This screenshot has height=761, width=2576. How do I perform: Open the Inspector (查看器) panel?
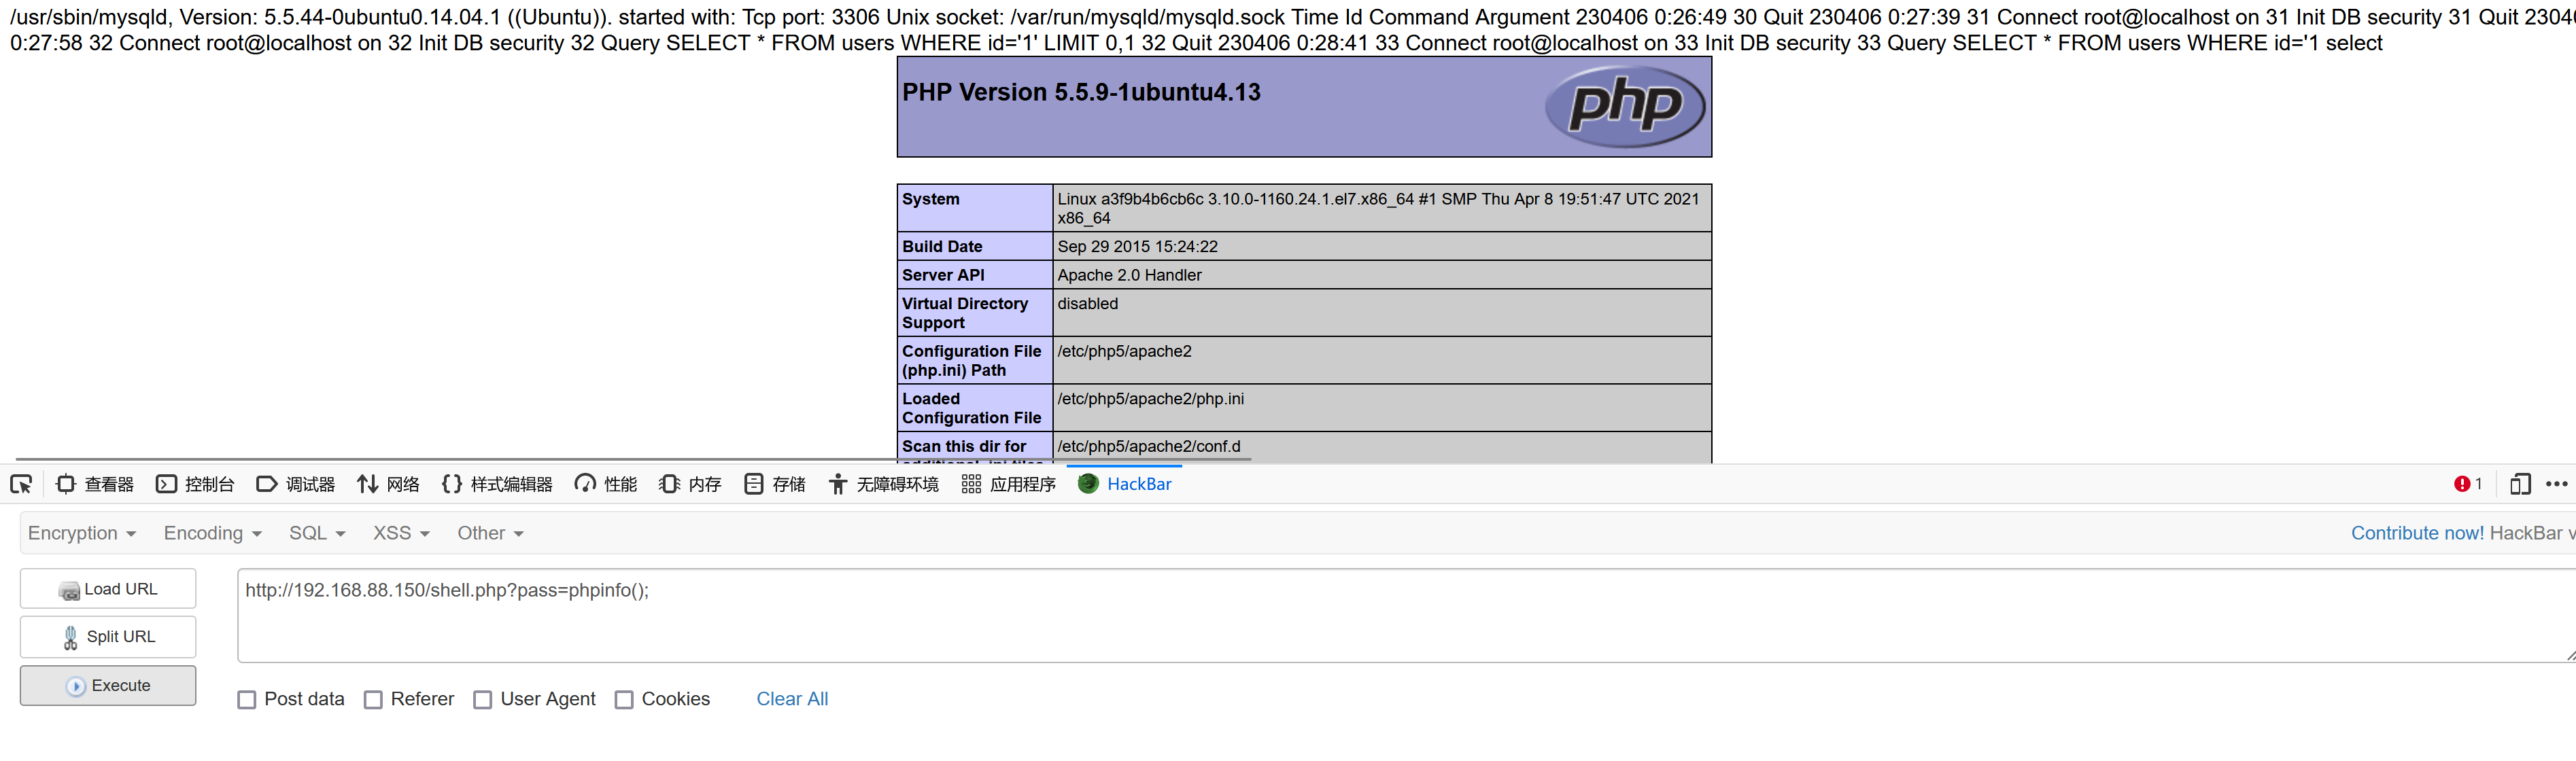tap(95, 485)
